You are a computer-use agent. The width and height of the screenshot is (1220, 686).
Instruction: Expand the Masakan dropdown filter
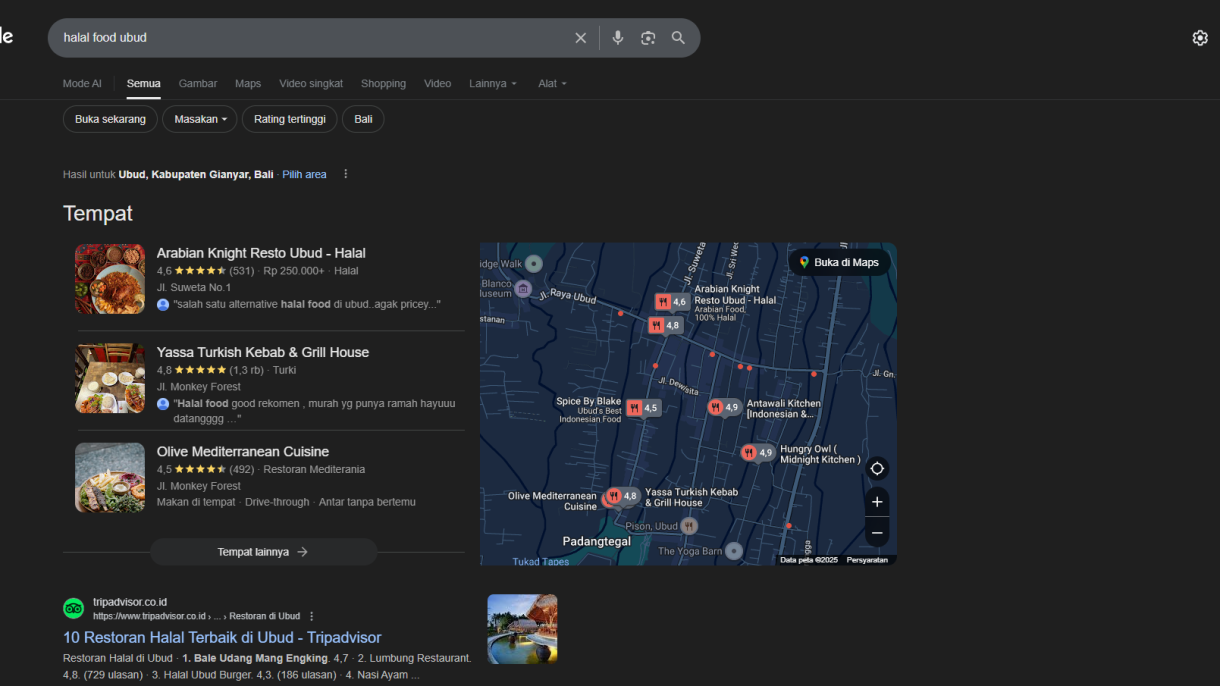point(200,119)
